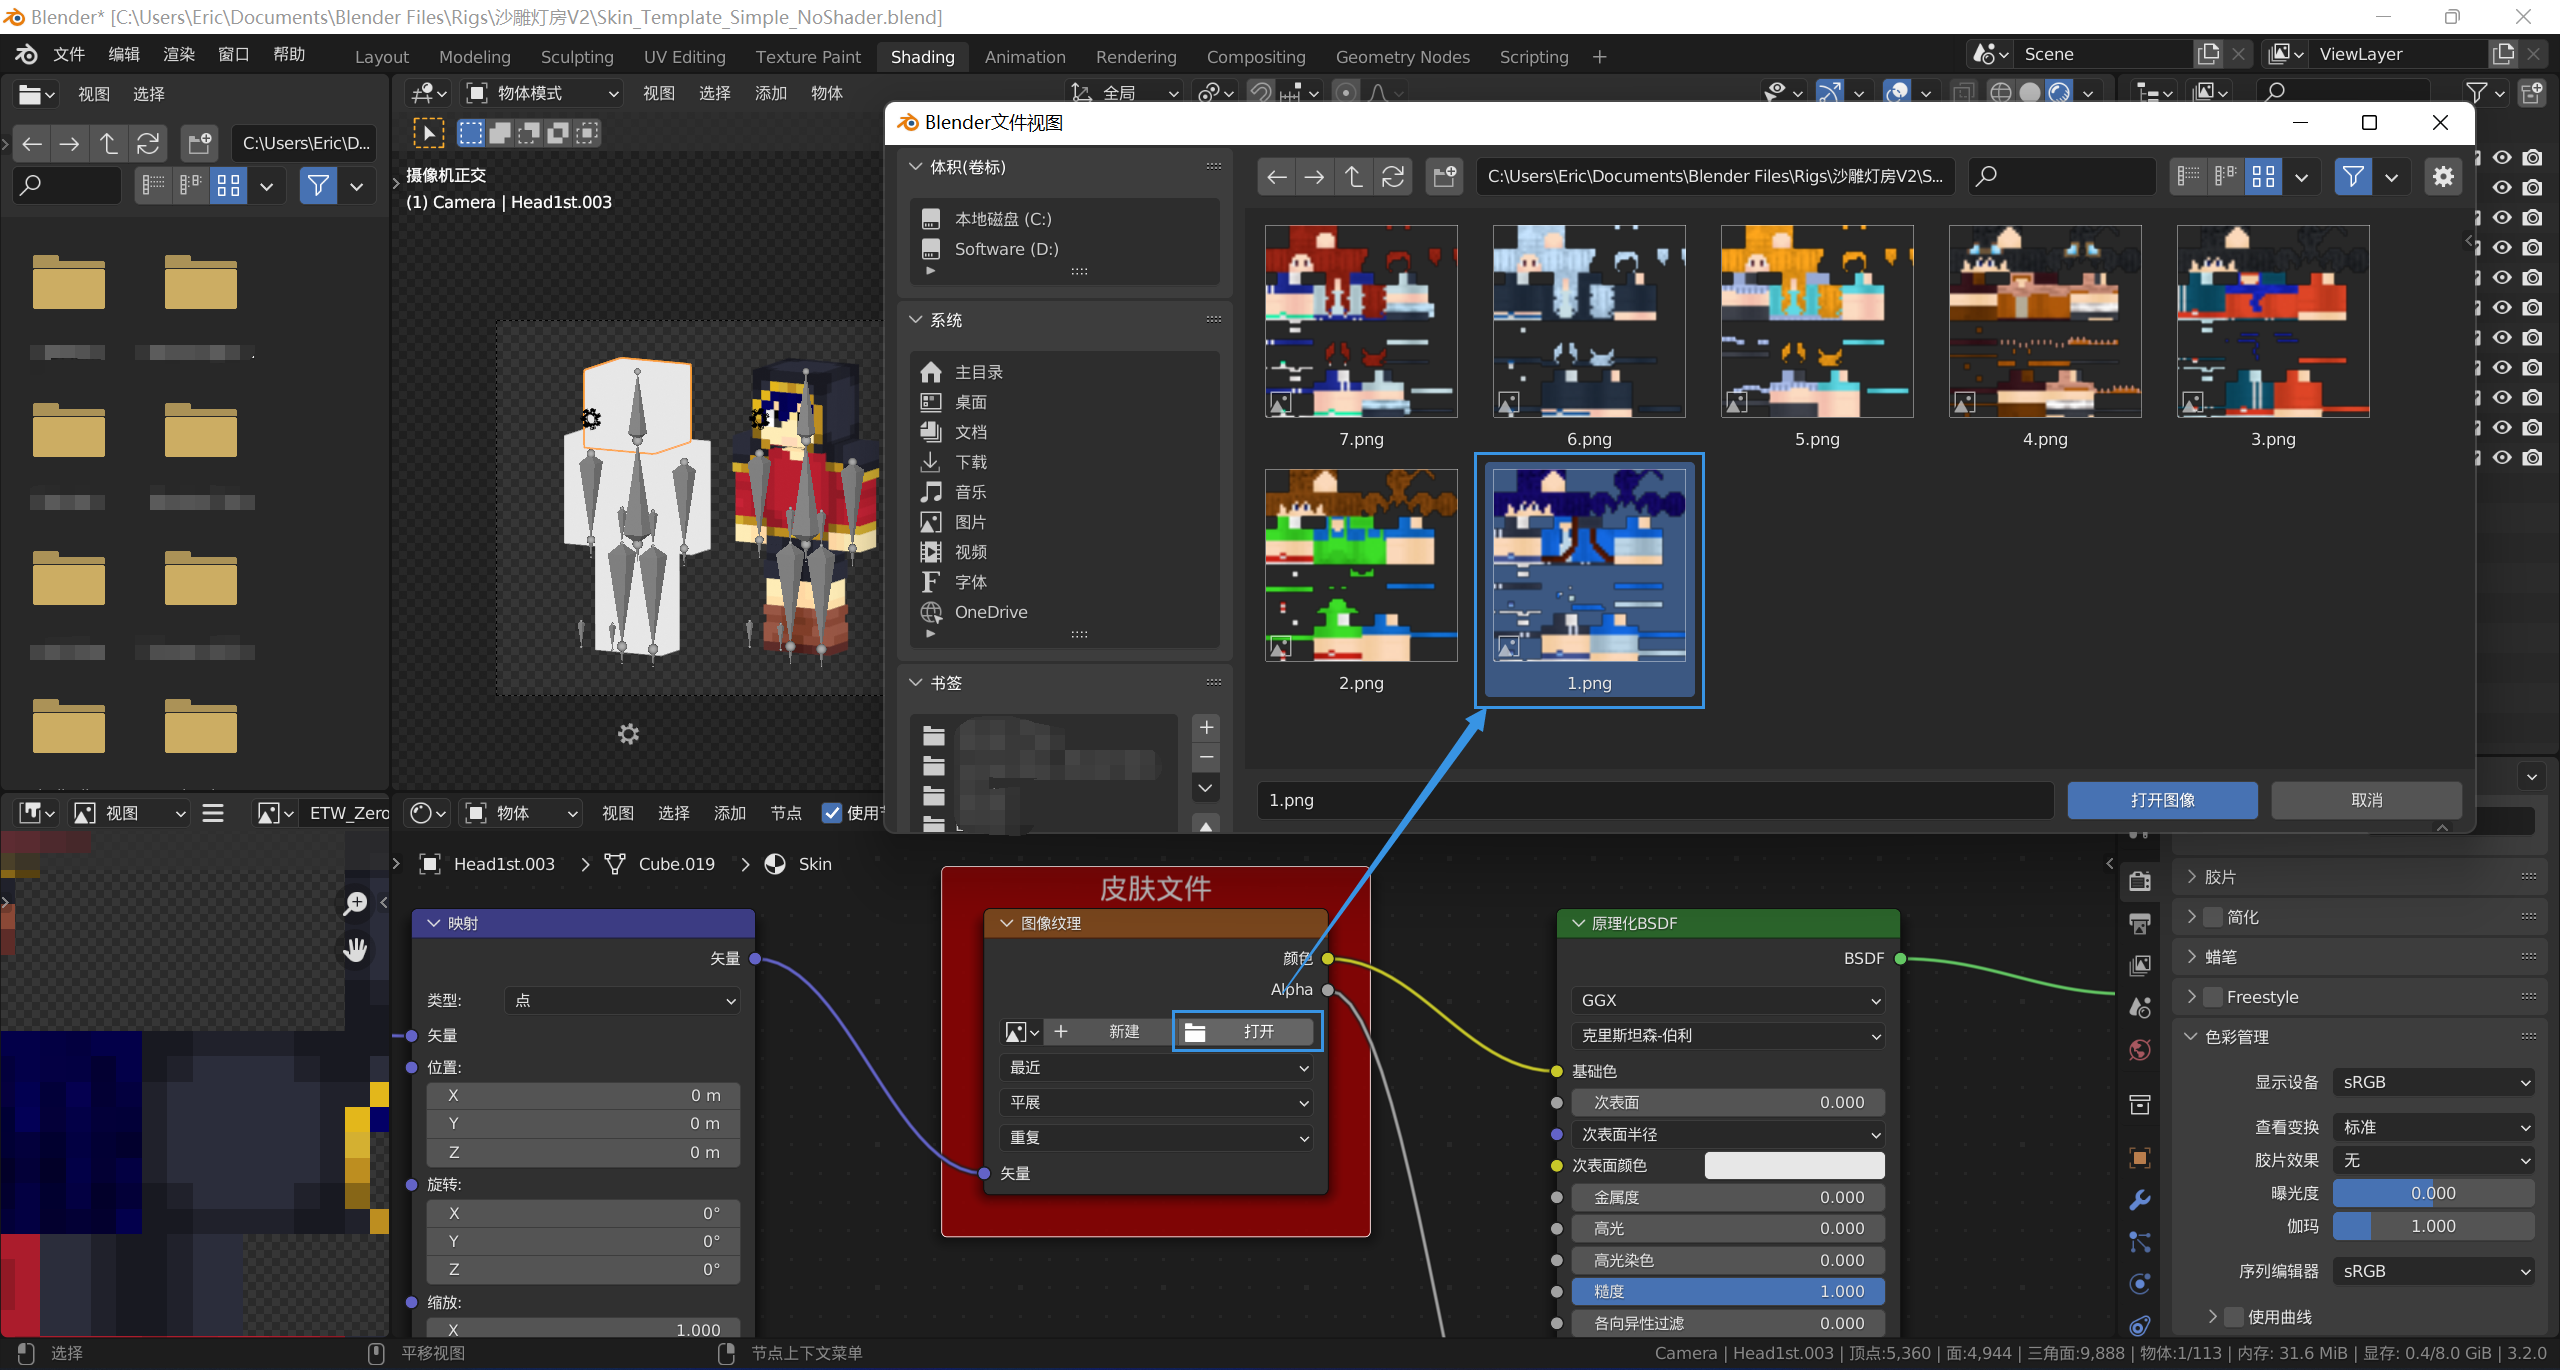Click Blender logo menu icon

tap(26, 55)
